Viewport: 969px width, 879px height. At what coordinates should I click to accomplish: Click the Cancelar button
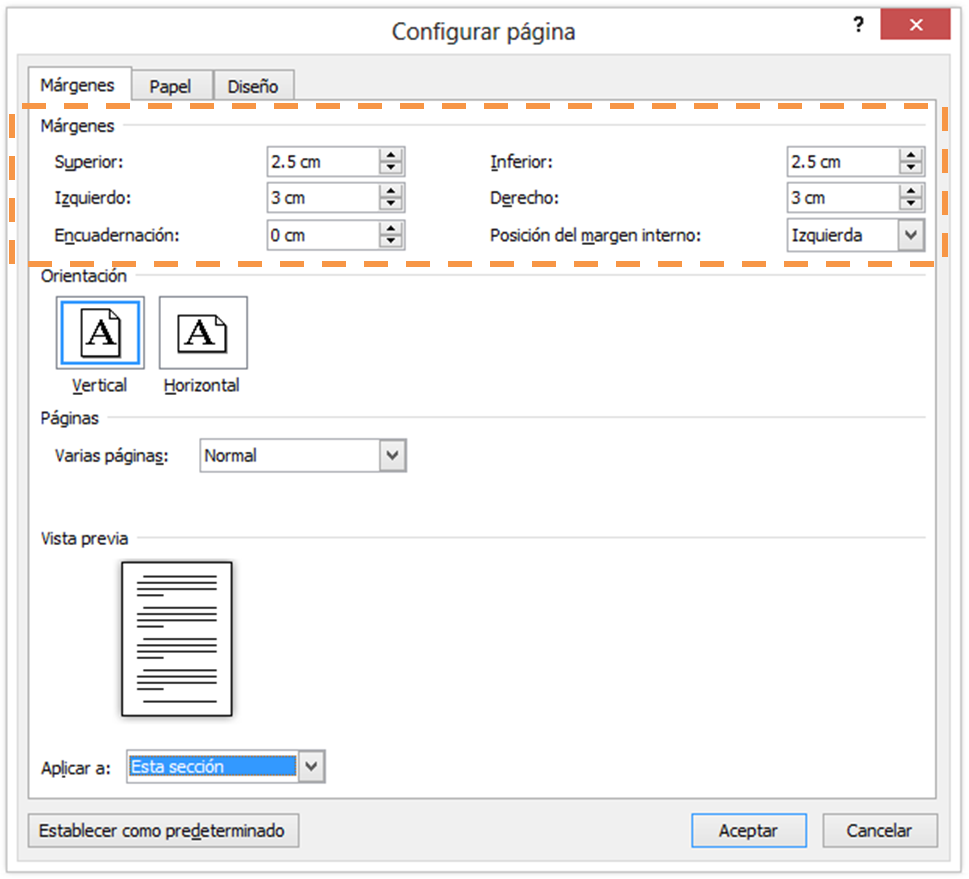pyautogui.click(x=879, y=830)
